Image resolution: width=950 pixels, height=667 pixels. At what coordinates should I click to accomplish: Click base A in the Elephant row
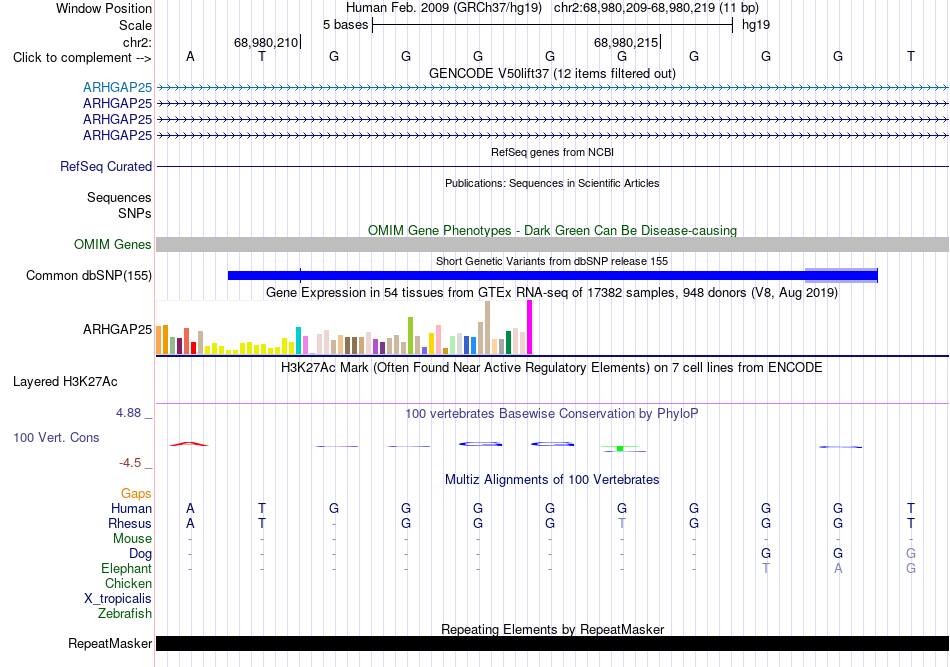point(838,568)
